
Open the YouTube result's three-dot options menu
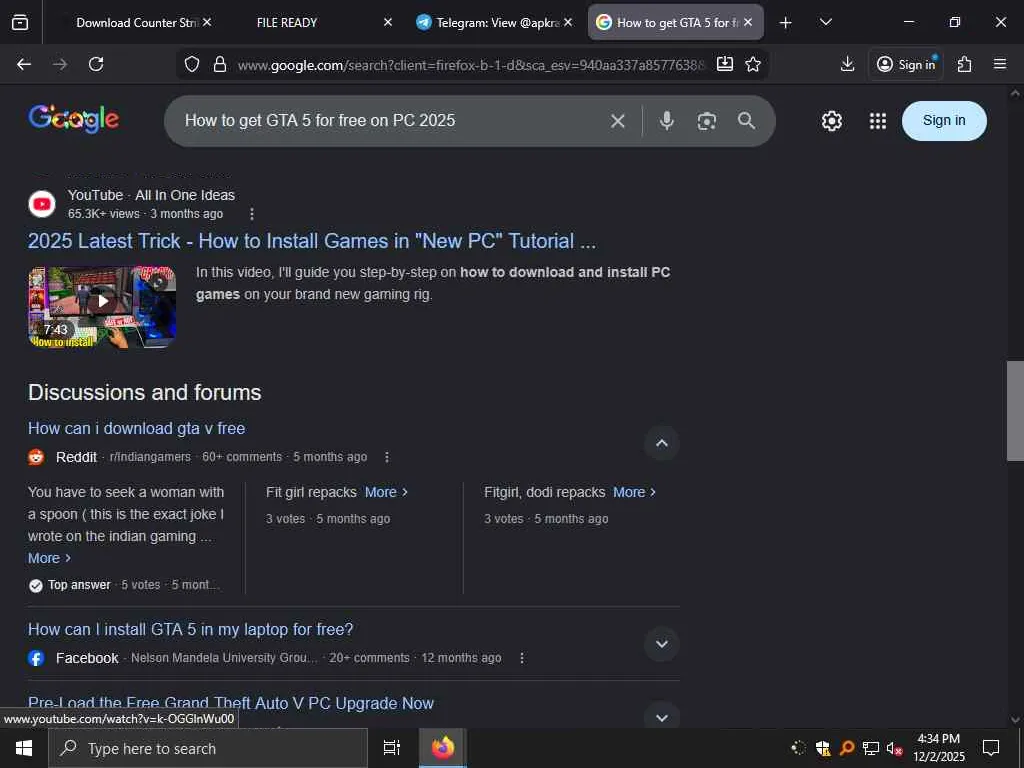click(x=251, y=214)
